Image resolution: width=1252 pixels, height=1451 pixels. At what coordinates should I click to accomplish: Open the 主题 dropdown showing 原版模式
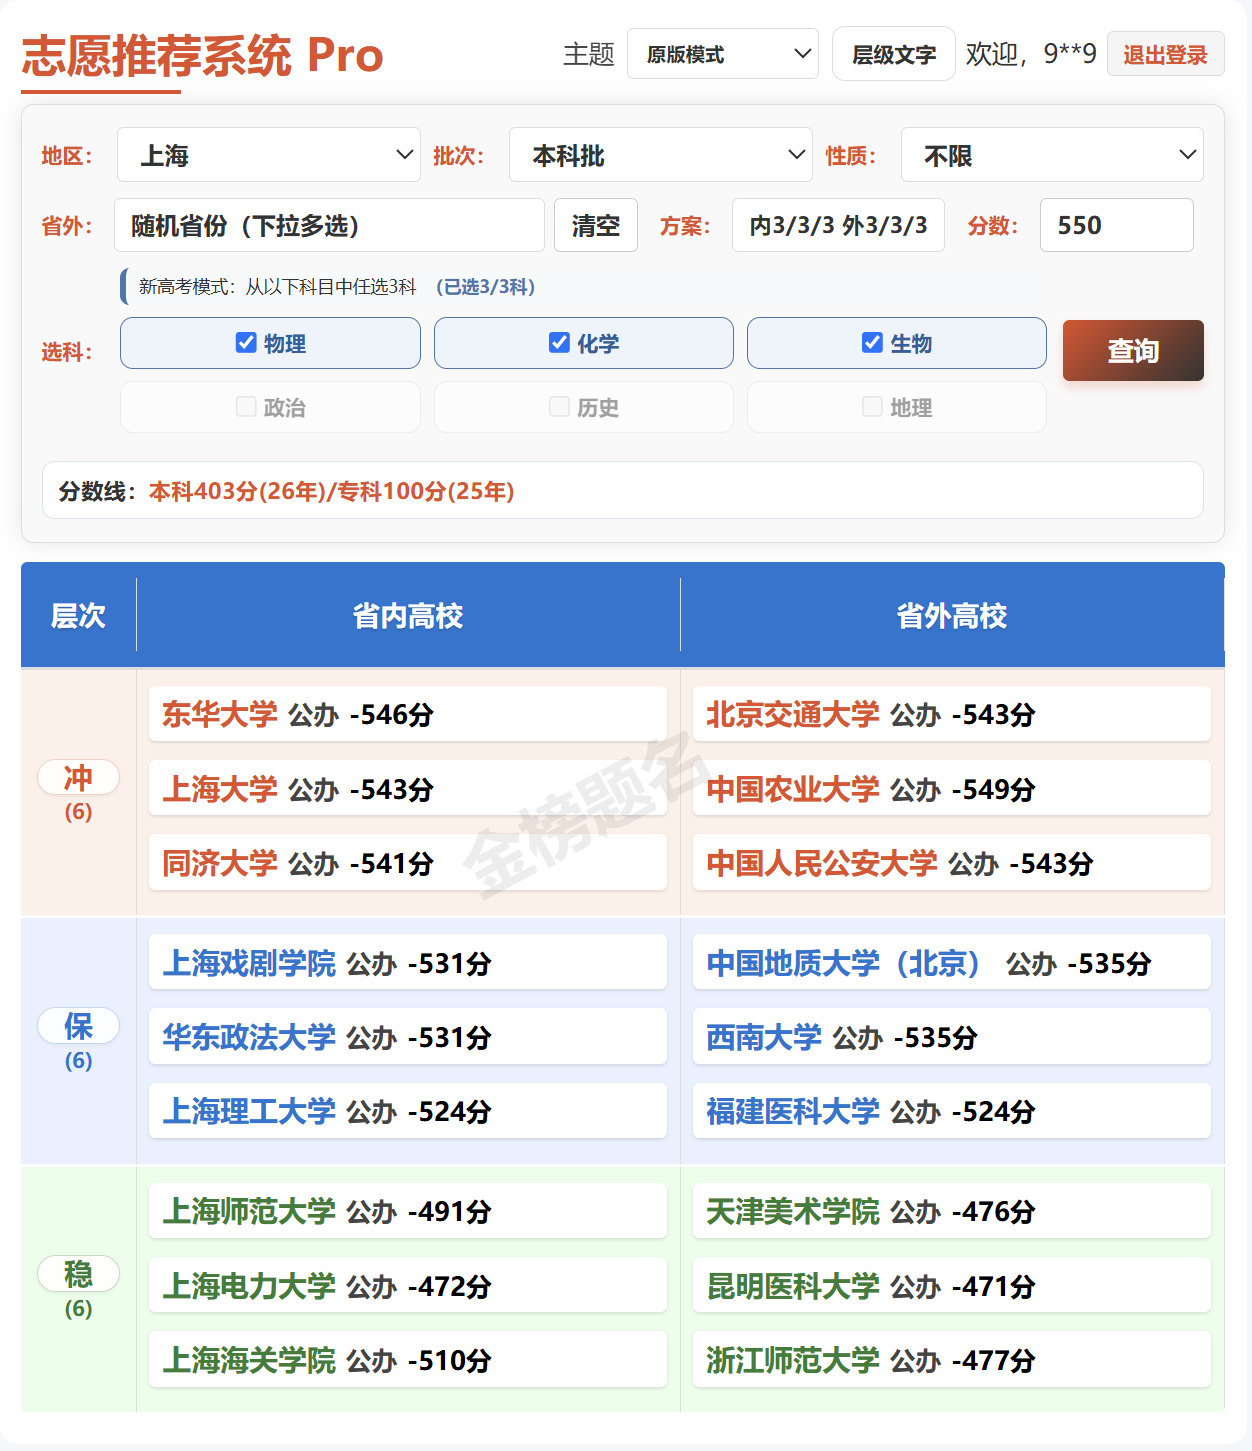pos(723,54)
